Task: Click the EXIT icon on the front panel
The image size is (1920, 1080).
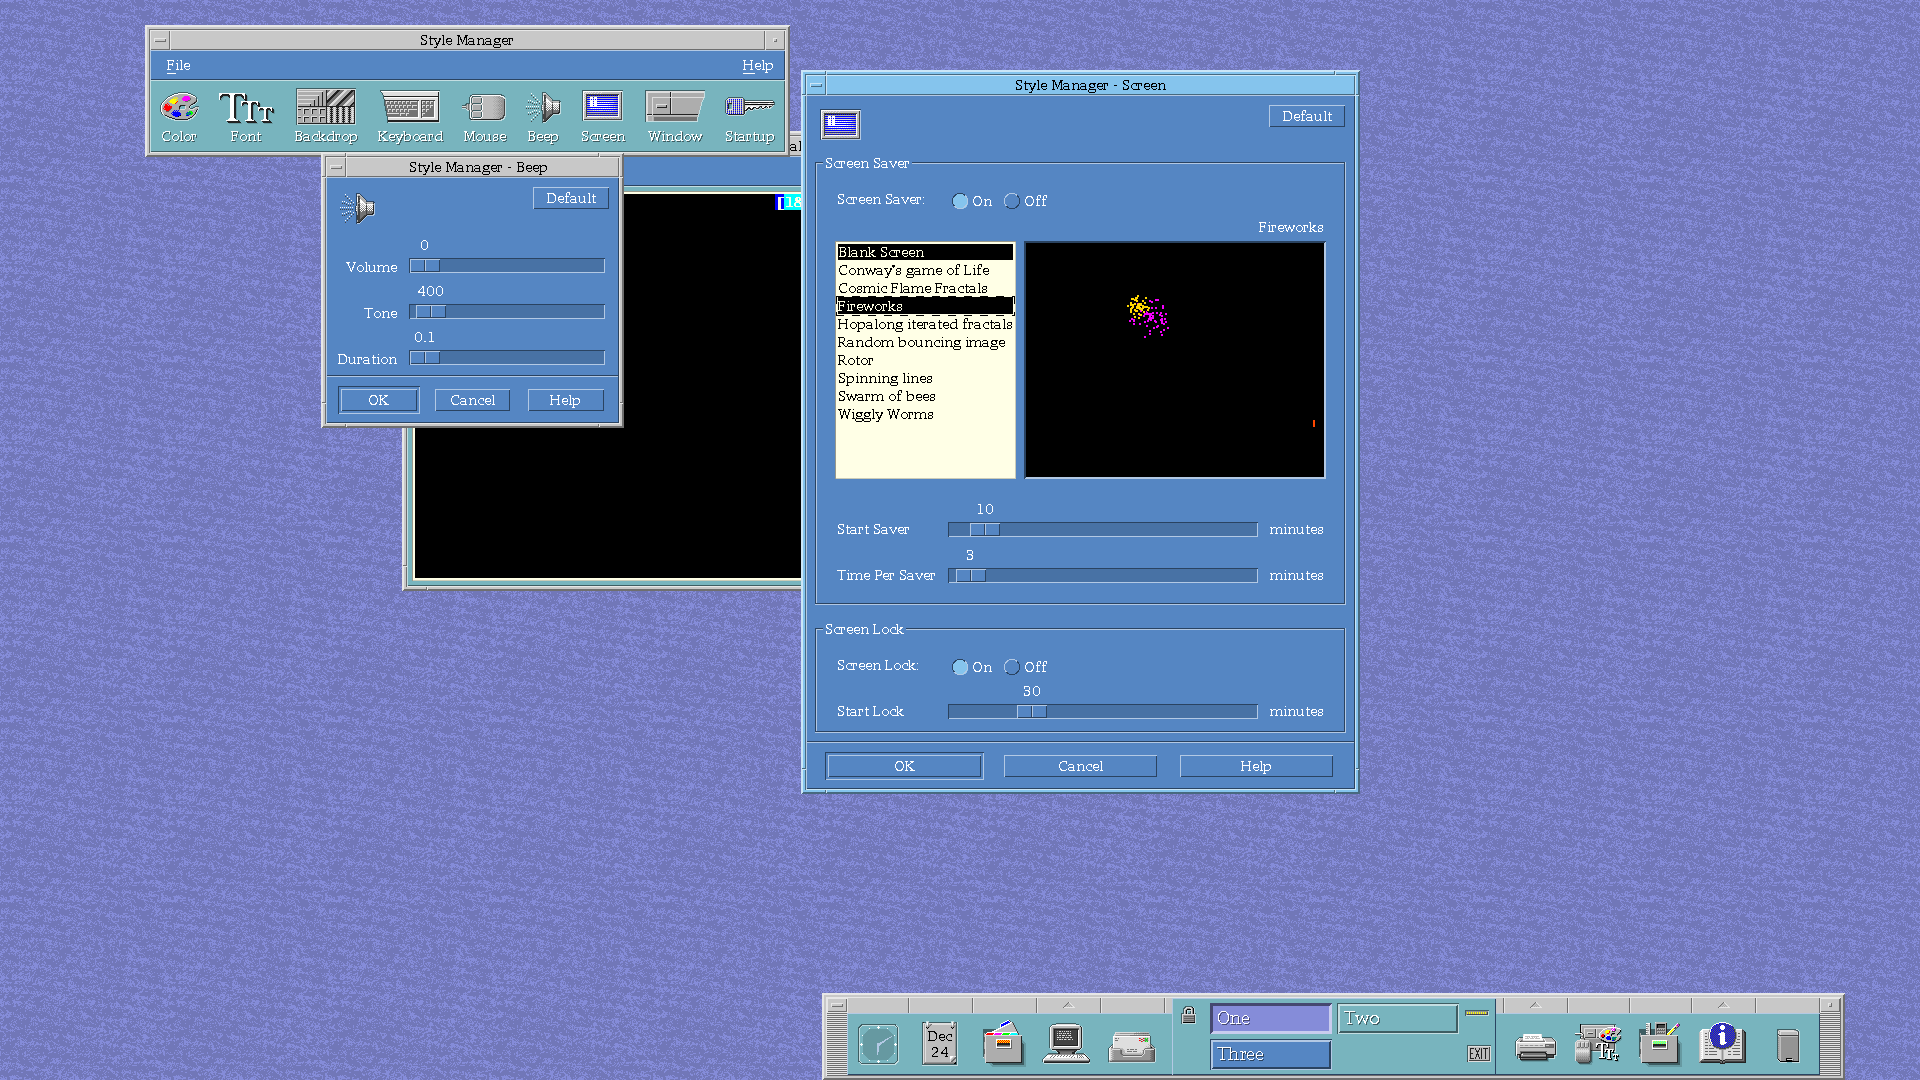Action: click(1479, 1054)
